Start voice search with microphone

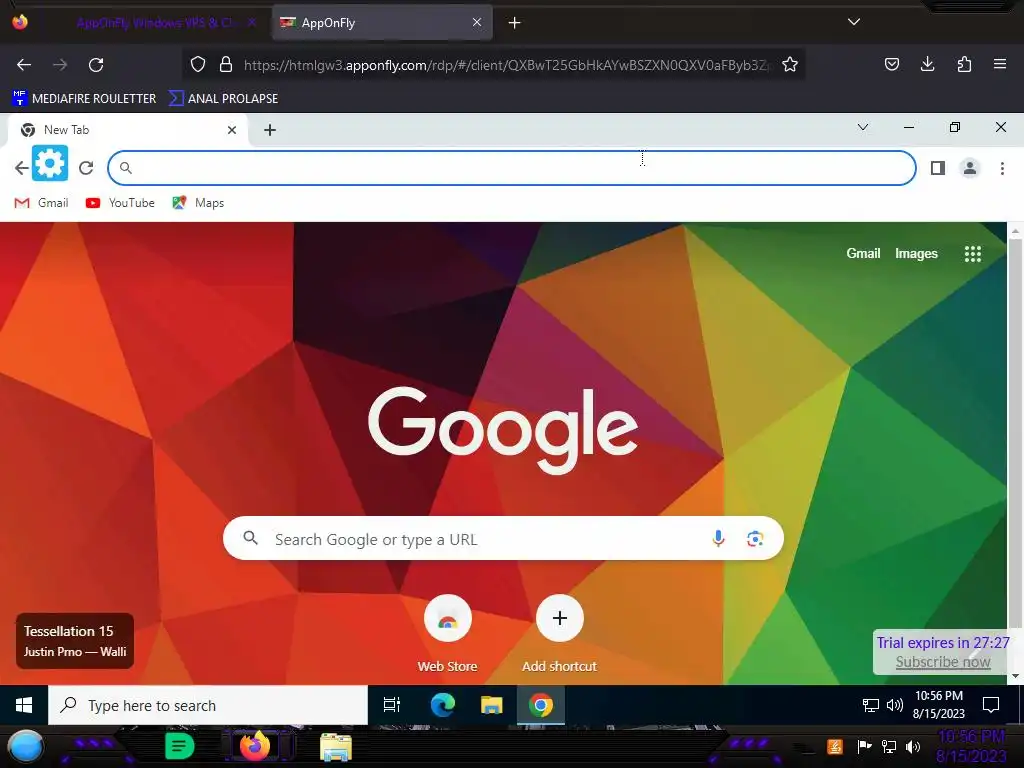click(x=718, y=539)
